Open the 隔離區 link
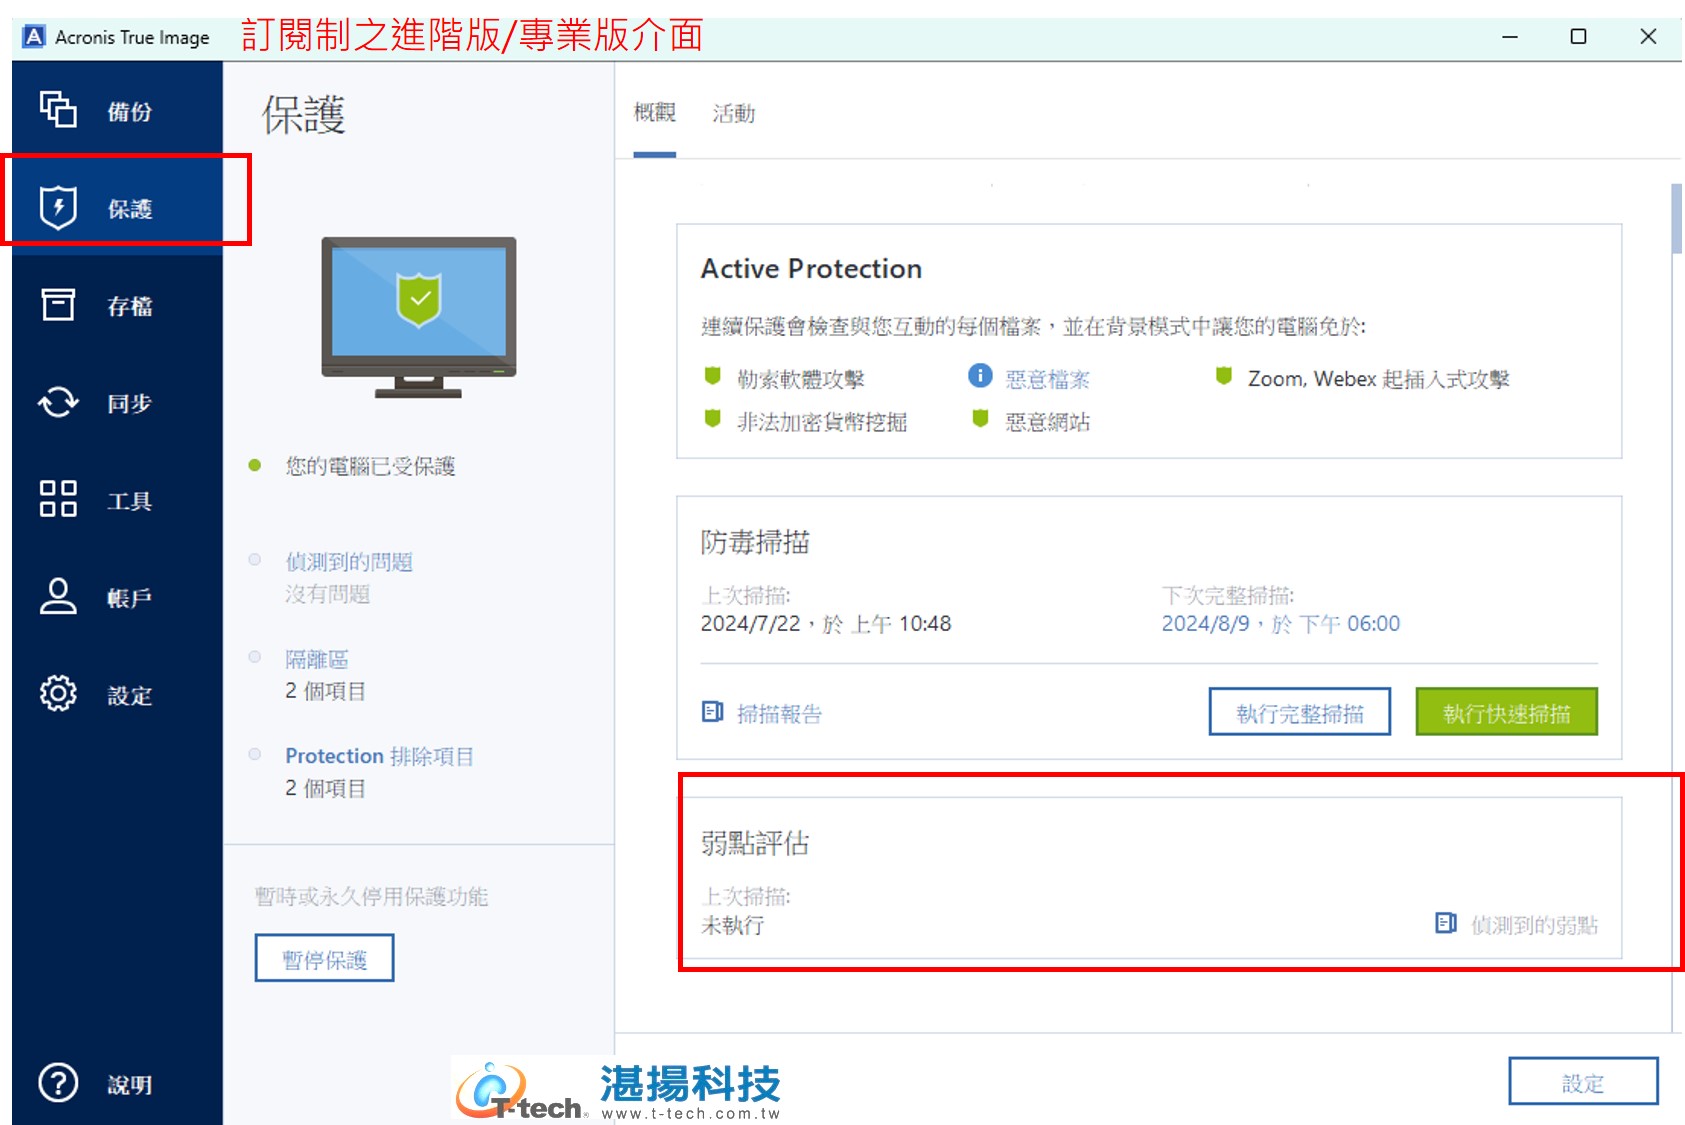The width and height of the screenshot is (1685, 1125). click(x=317, y=659)
